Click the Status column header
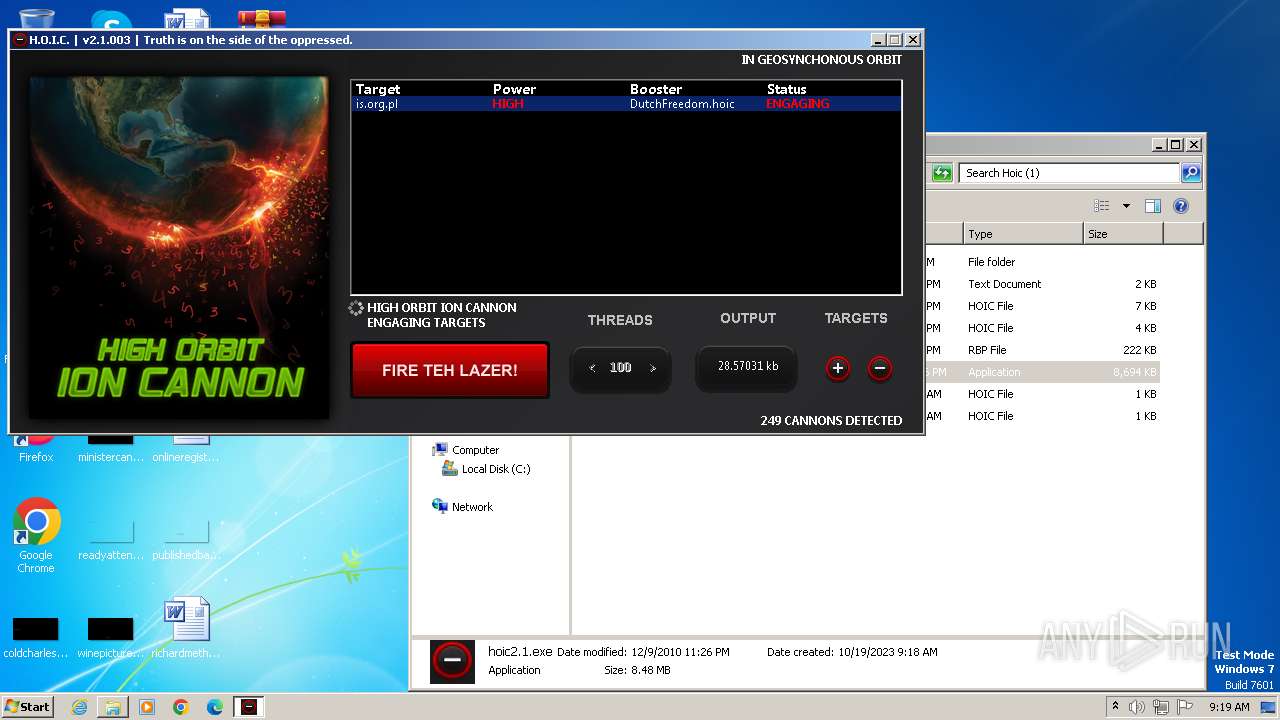Screen dimensions: 1280x720 point(787,89)
